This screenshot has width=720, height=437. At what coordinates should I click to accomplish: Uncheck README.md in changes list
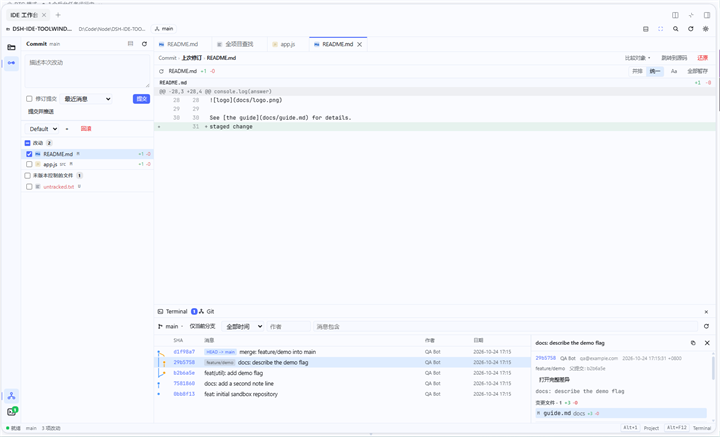click(x=29, y=154)
